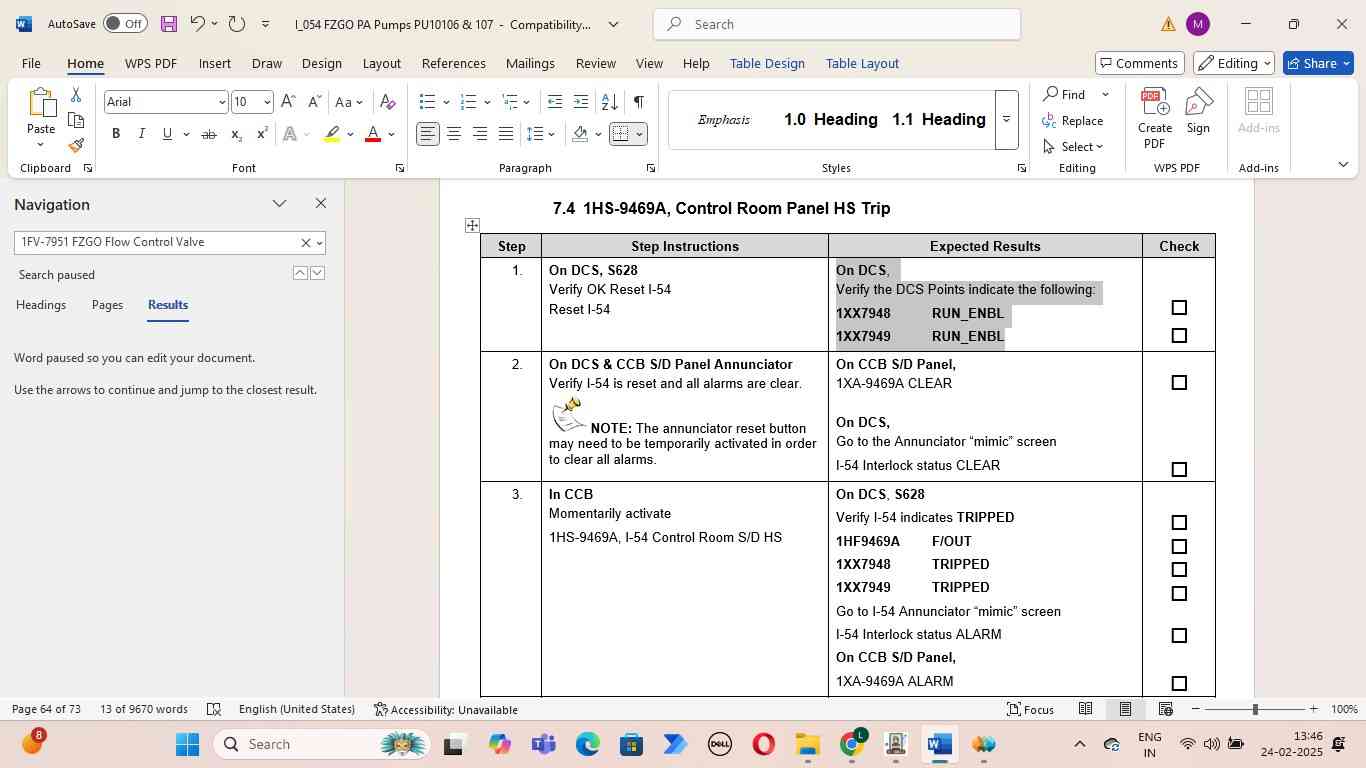This screenshot has width=1366, height=768.
Task: Apply Superscript formatting
Action: click(262, 134)
